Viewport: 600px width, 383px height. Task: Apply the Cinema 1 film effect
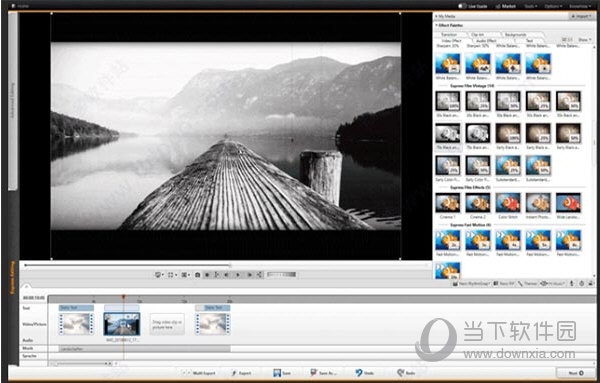pyautogui.click(x=448, y=206)
